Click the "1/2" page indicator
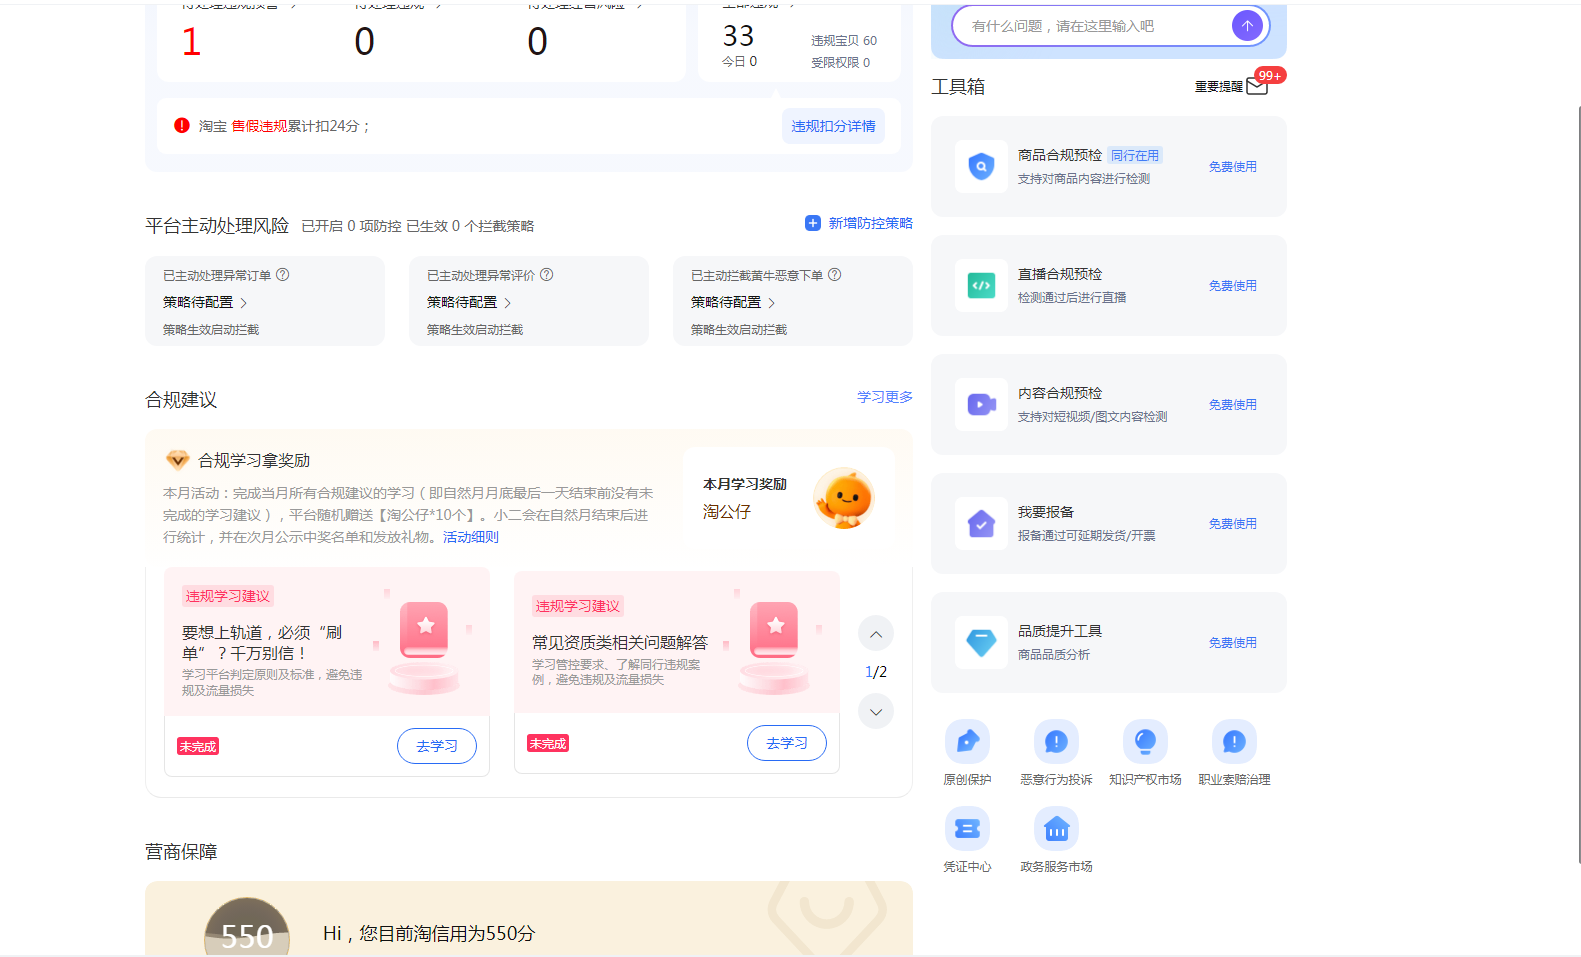Viewport: 1581px width, 957px height. pos(876,672)
